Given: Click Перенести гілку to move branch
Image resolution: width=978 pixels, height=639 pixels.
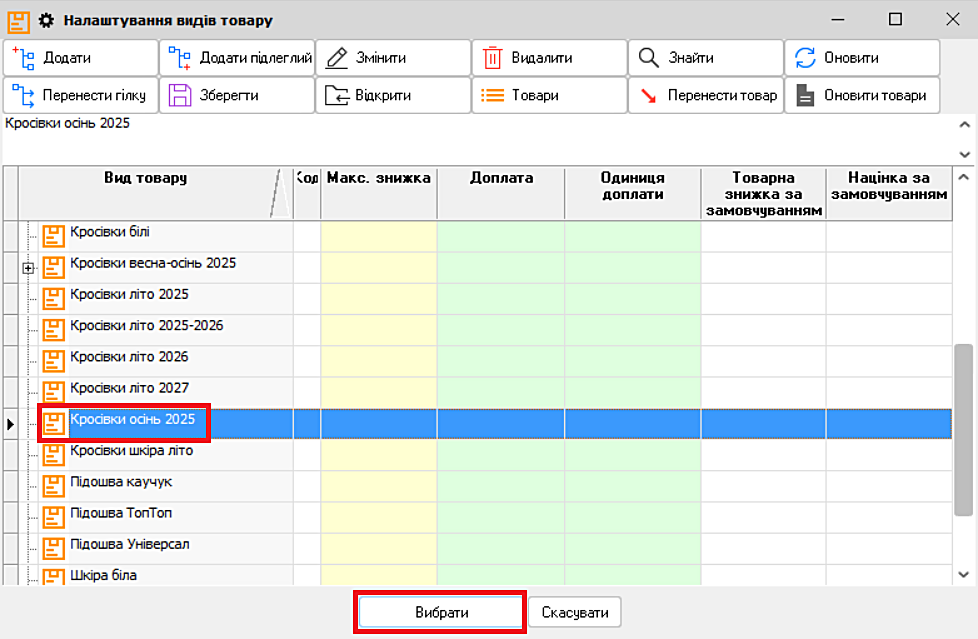Looking at the screenshot, I should tap(80, 96).
